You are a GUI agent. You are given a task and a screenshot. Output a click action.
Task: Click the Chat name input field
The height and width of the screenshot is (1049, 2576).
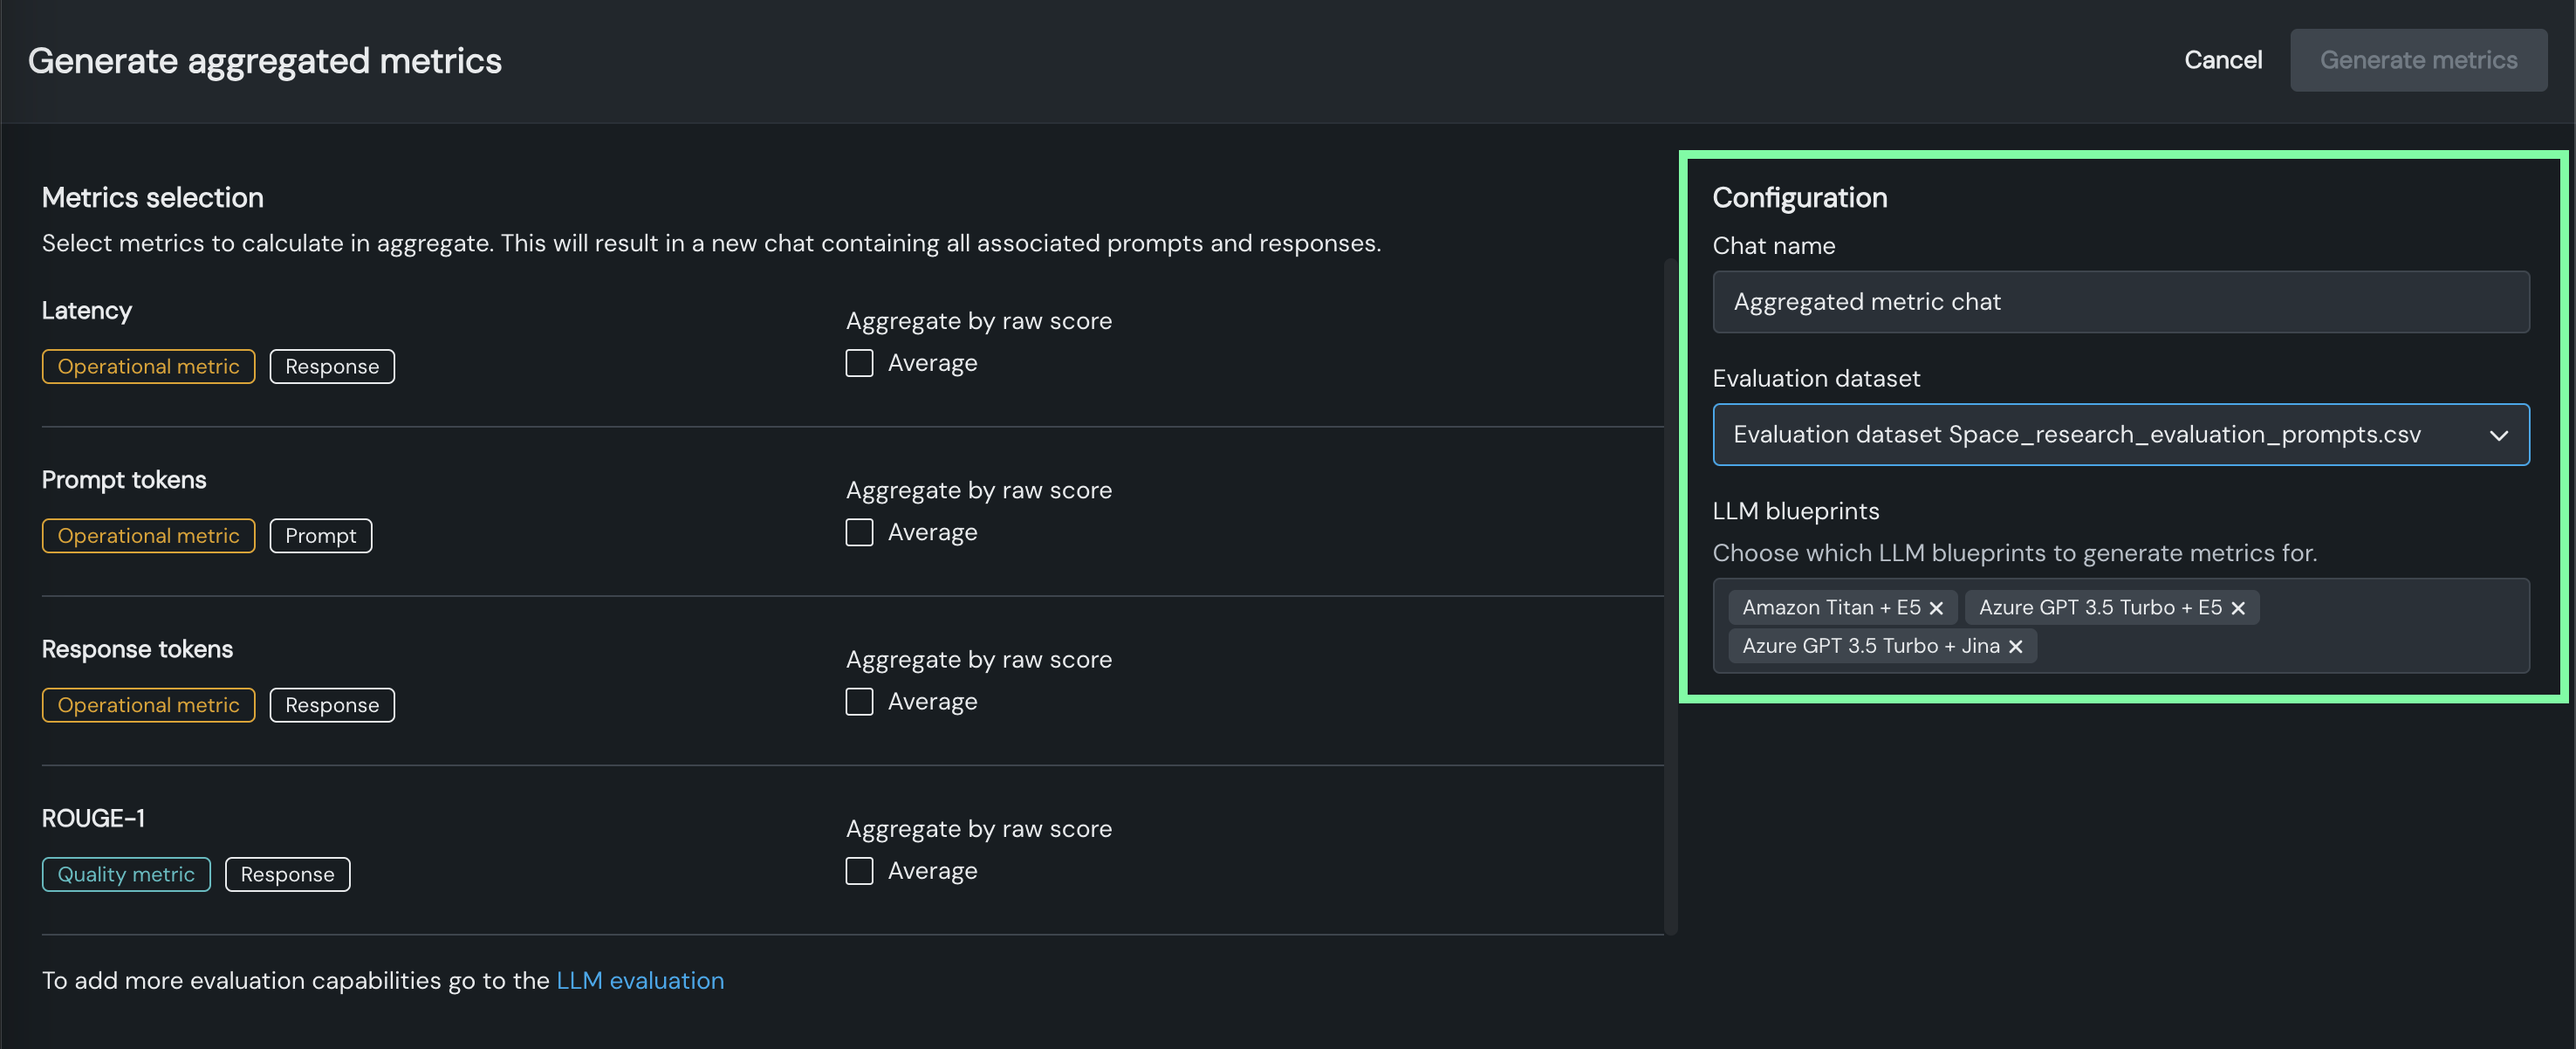coord(2120,302)
